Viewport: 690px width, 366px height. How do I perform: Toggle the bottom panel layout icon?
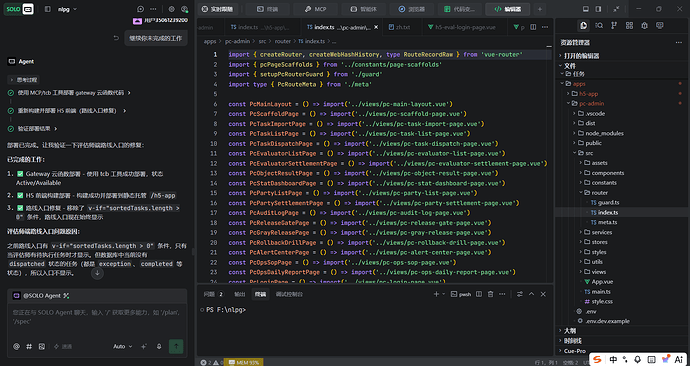coord(586,9)
